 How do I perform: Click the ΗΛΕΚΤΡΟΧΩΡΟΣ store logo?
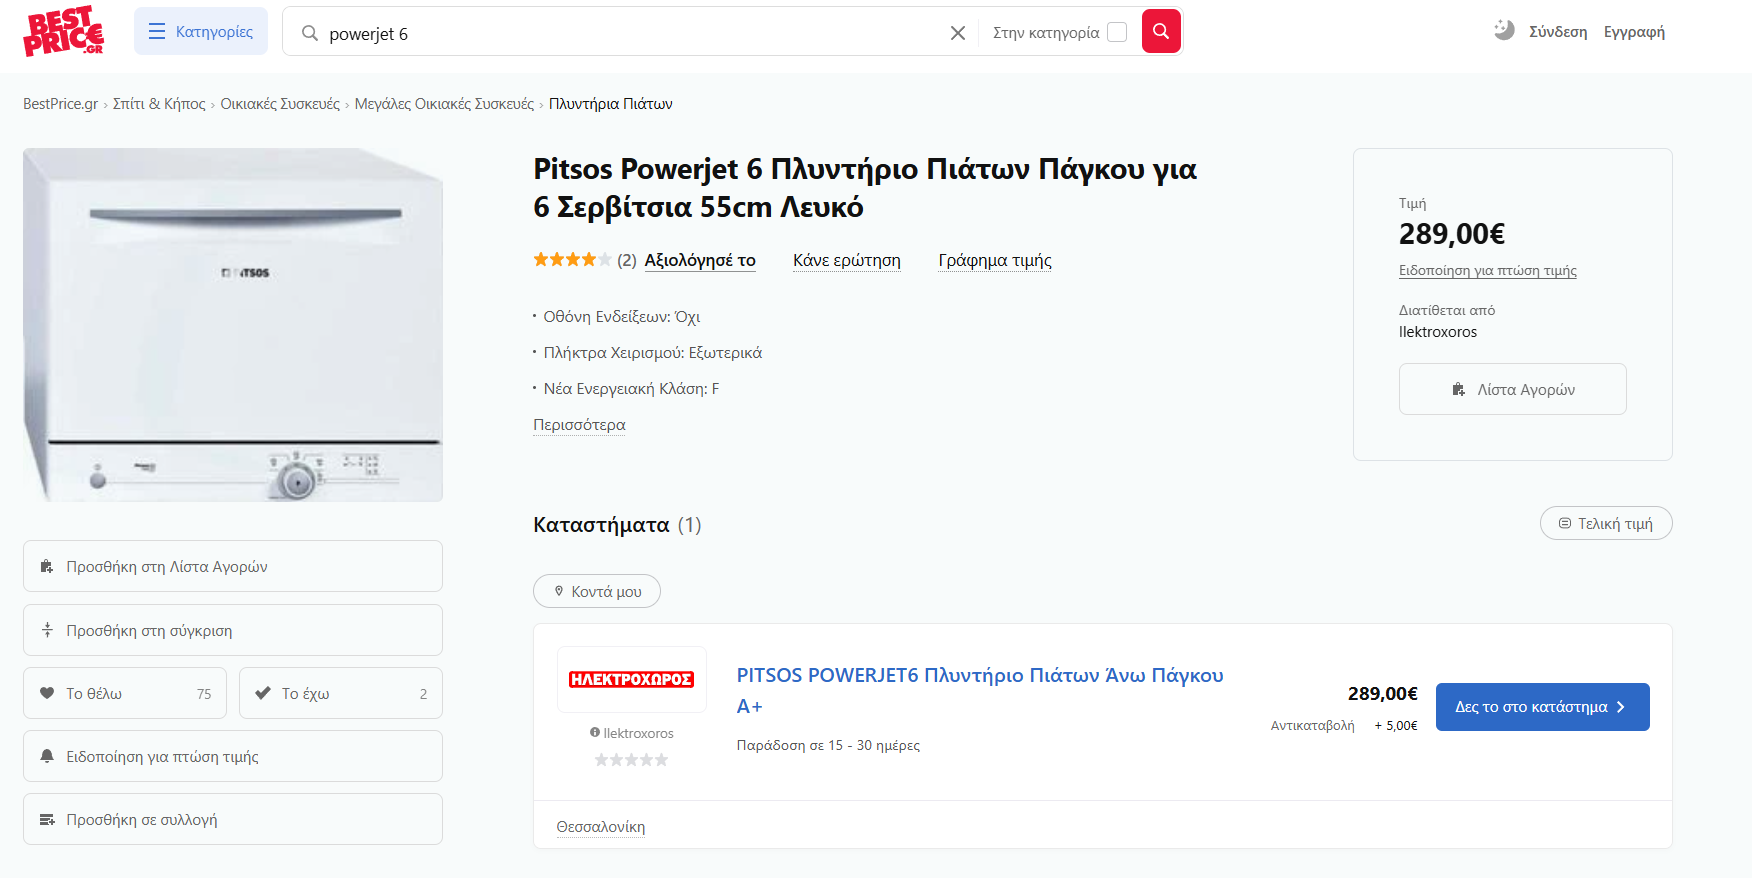coord(632,679)
